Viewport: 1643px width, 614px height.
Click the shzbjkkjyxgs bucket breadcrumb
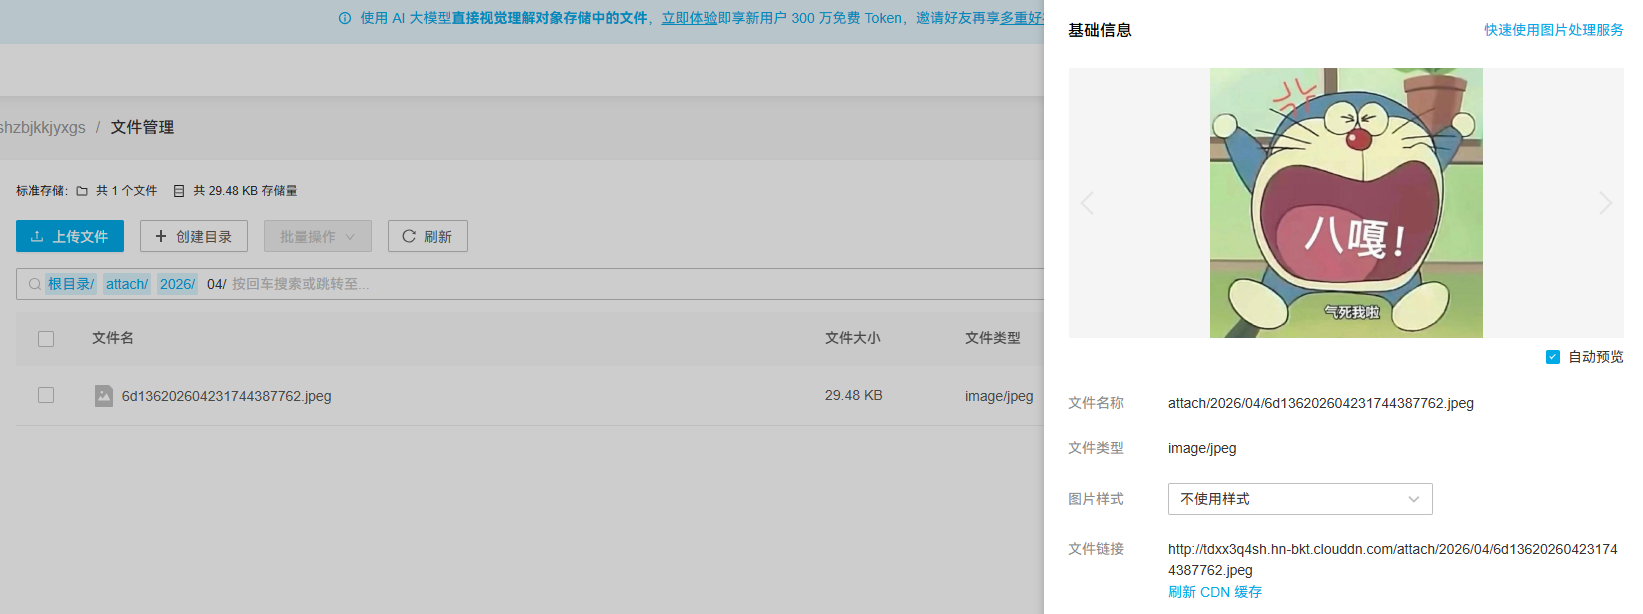point(43,127)
